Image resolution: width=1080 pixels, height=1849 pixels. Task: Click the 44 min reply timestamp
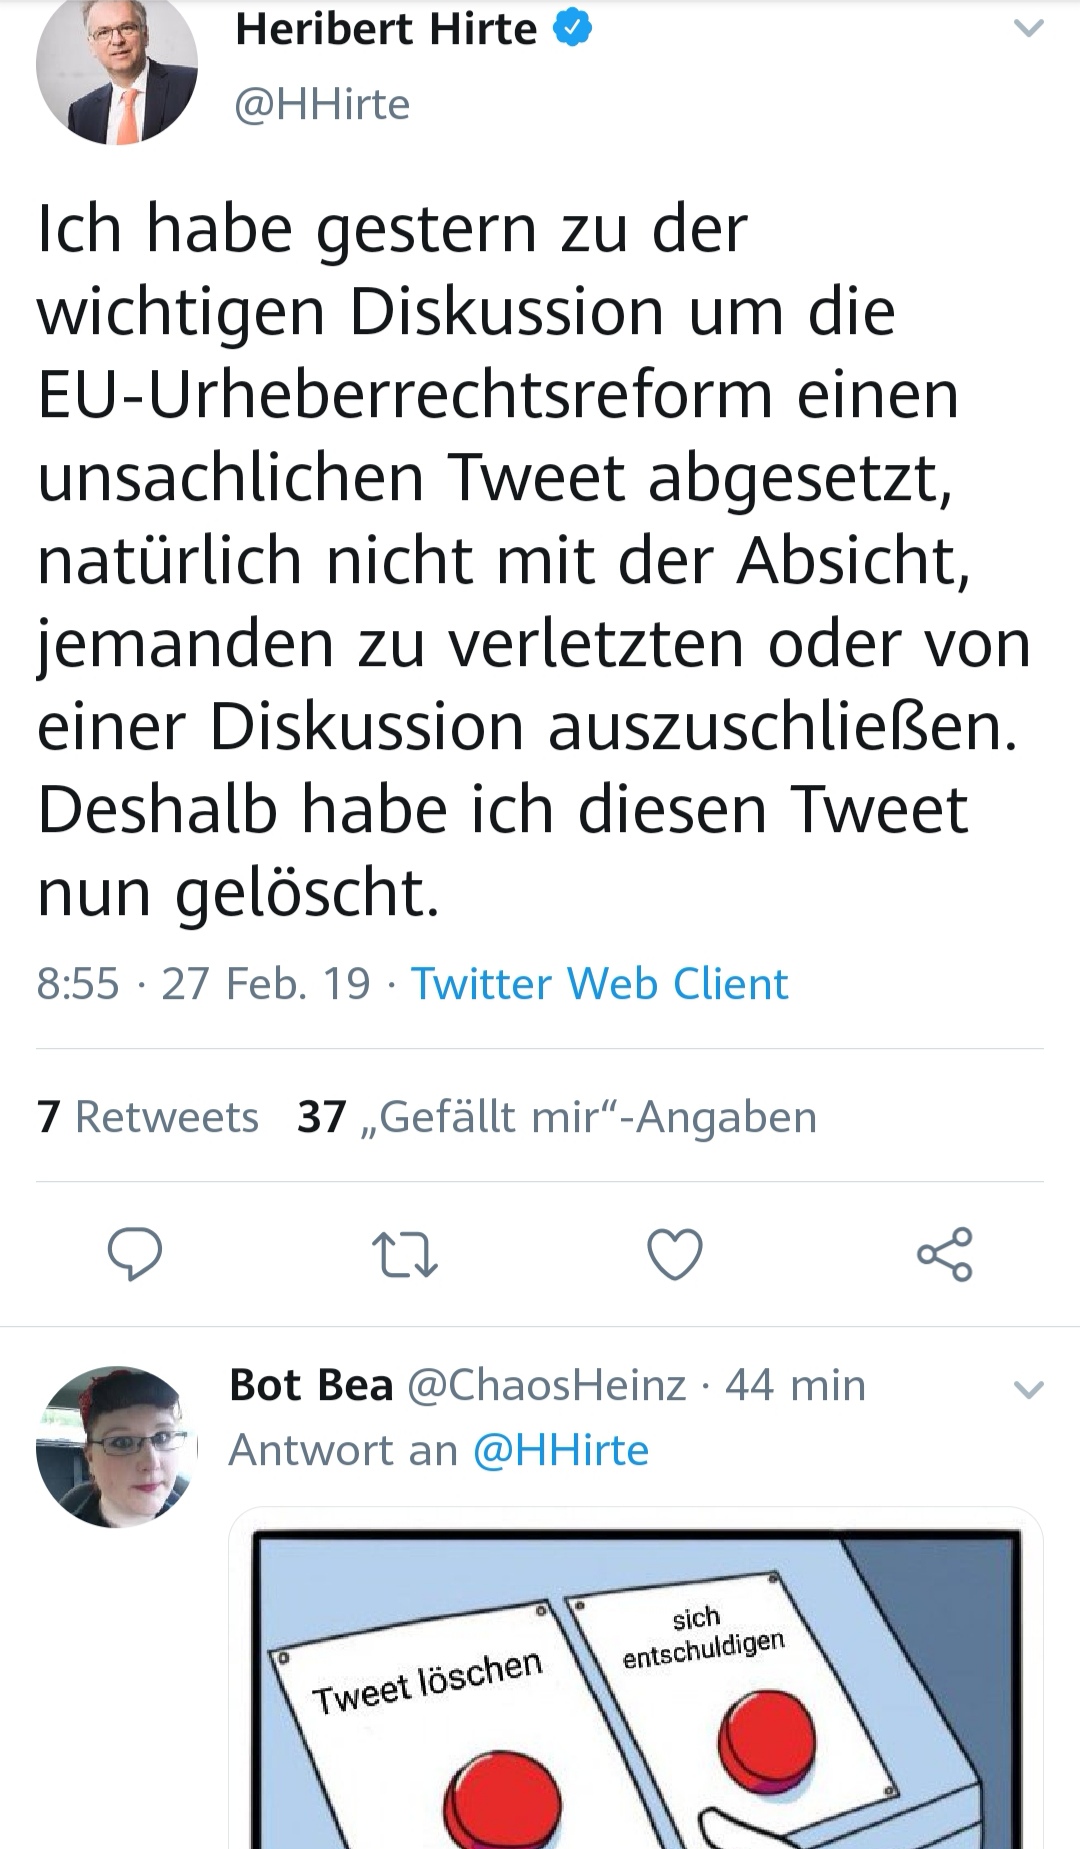795,1385
